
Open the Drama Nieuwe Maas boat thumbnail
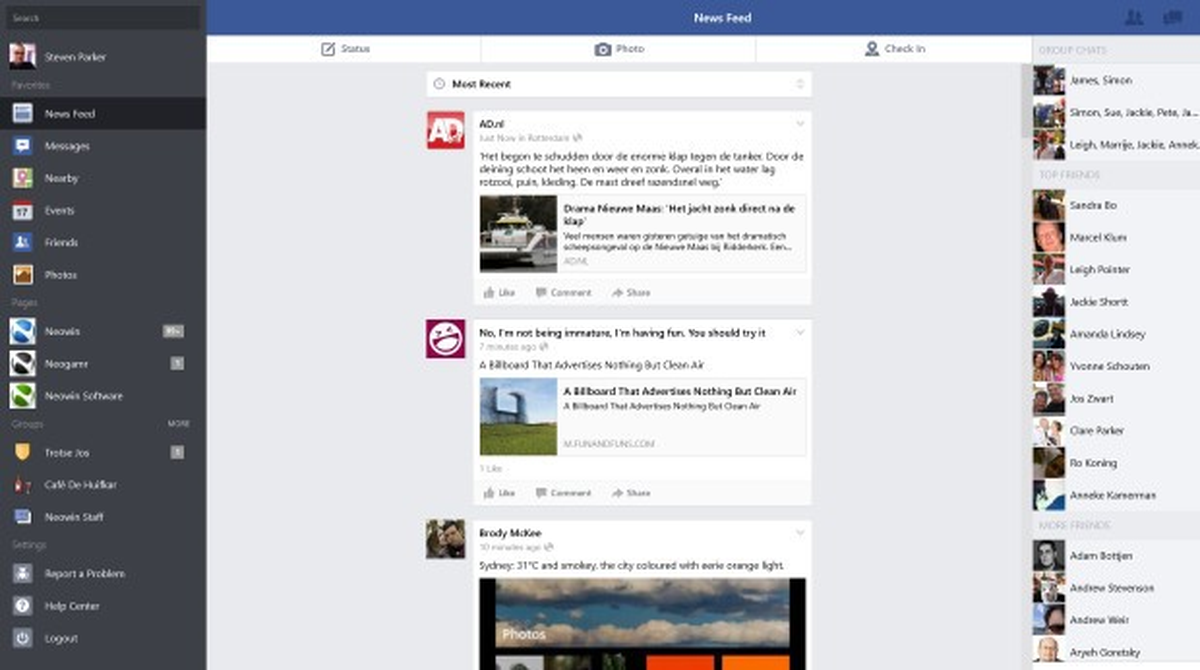point(518,233)
